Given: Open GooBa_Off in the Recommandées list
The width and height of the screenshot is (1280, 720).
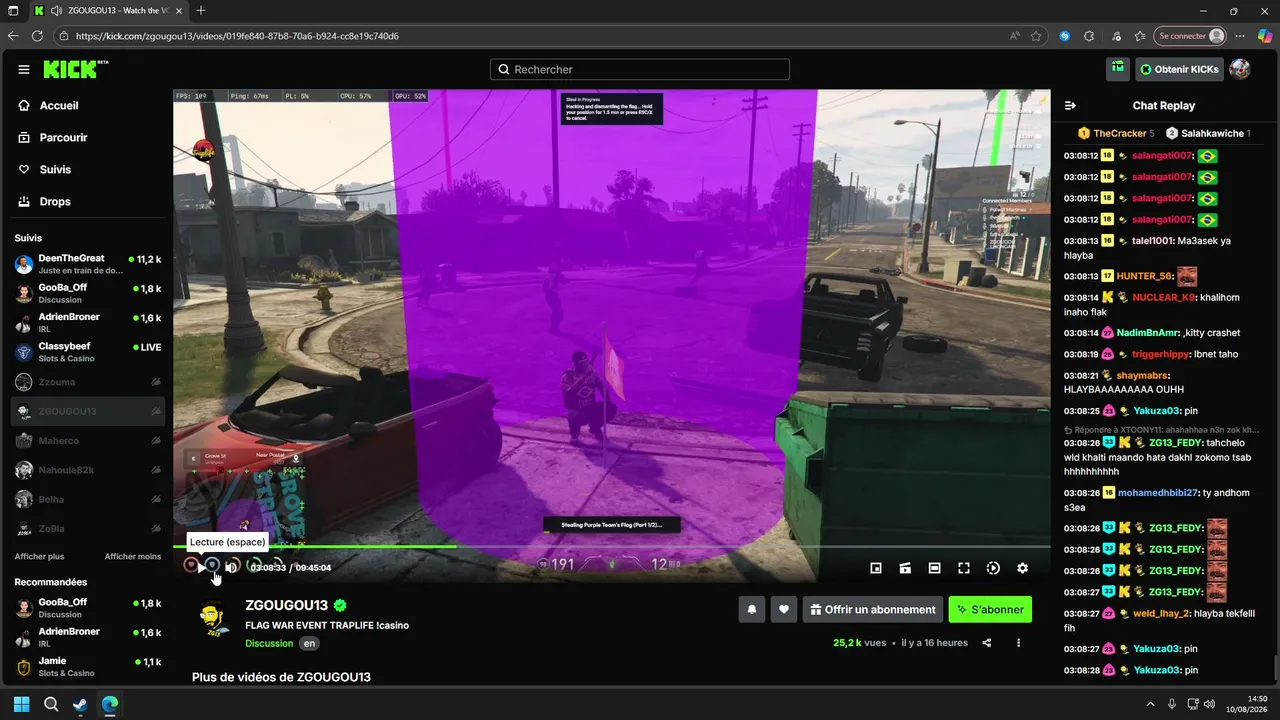Looking at the screenshot, I should coord(88,607).
